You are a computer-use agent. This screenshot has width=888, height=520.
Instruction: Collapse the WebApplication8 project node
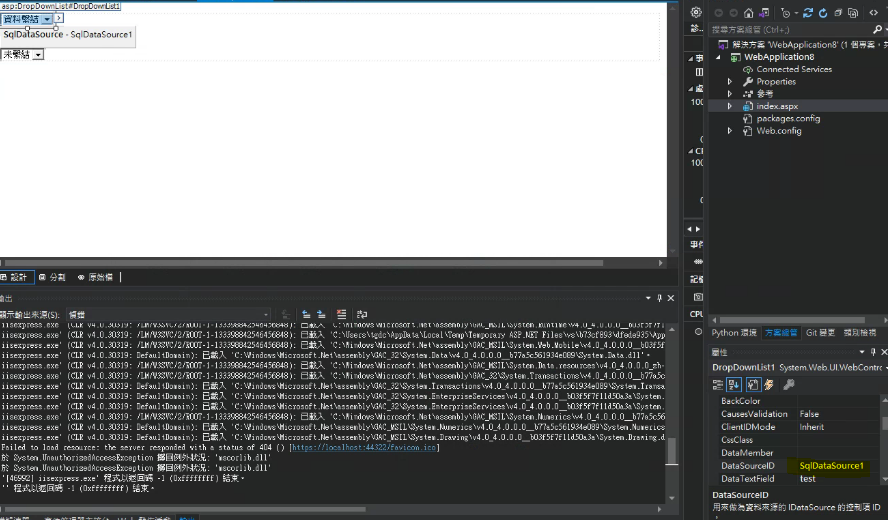pos(719,57)
